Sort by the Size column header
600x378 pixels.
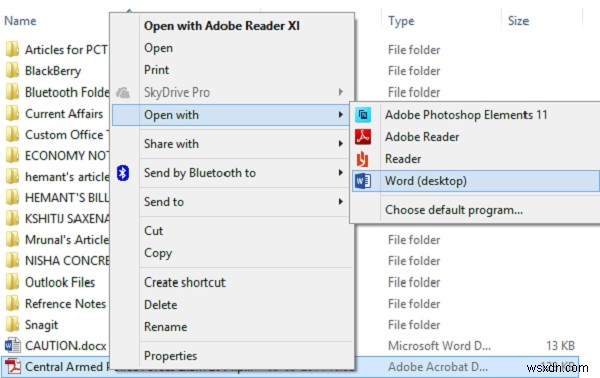[518, 21]
